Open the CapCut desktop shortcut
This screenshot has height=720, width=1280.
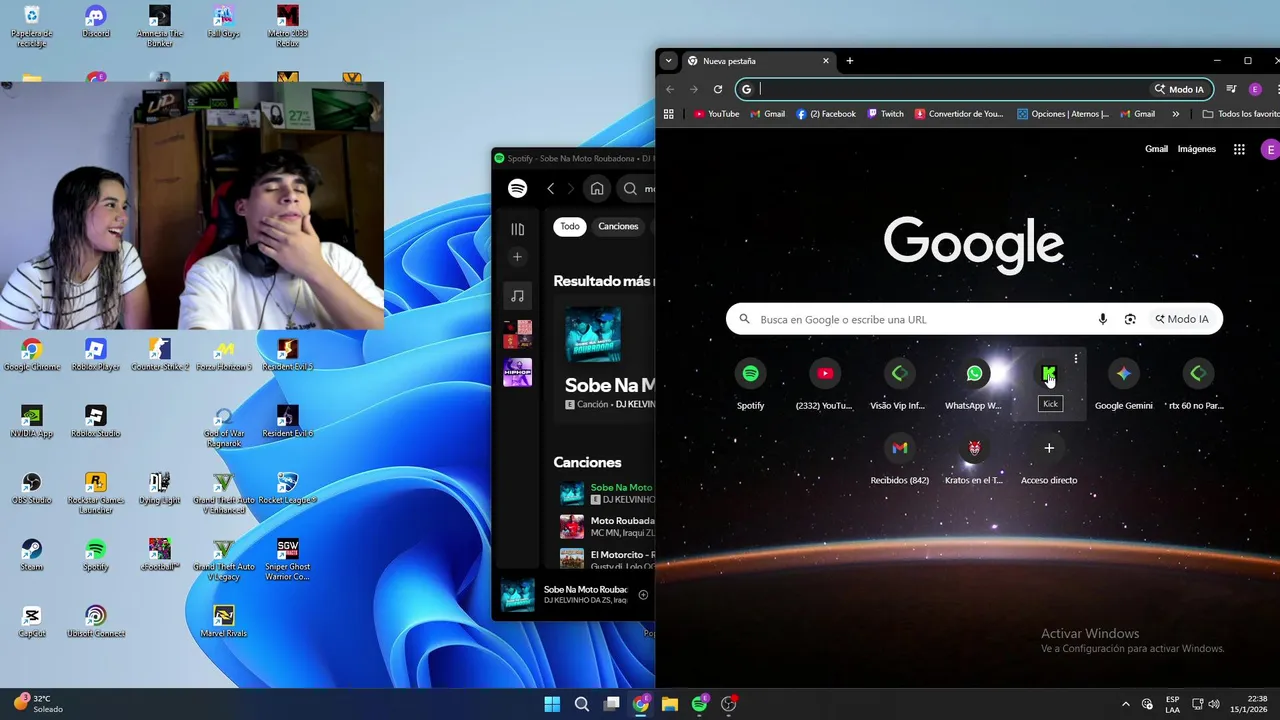pyautogui.click(x=31, y=621)
